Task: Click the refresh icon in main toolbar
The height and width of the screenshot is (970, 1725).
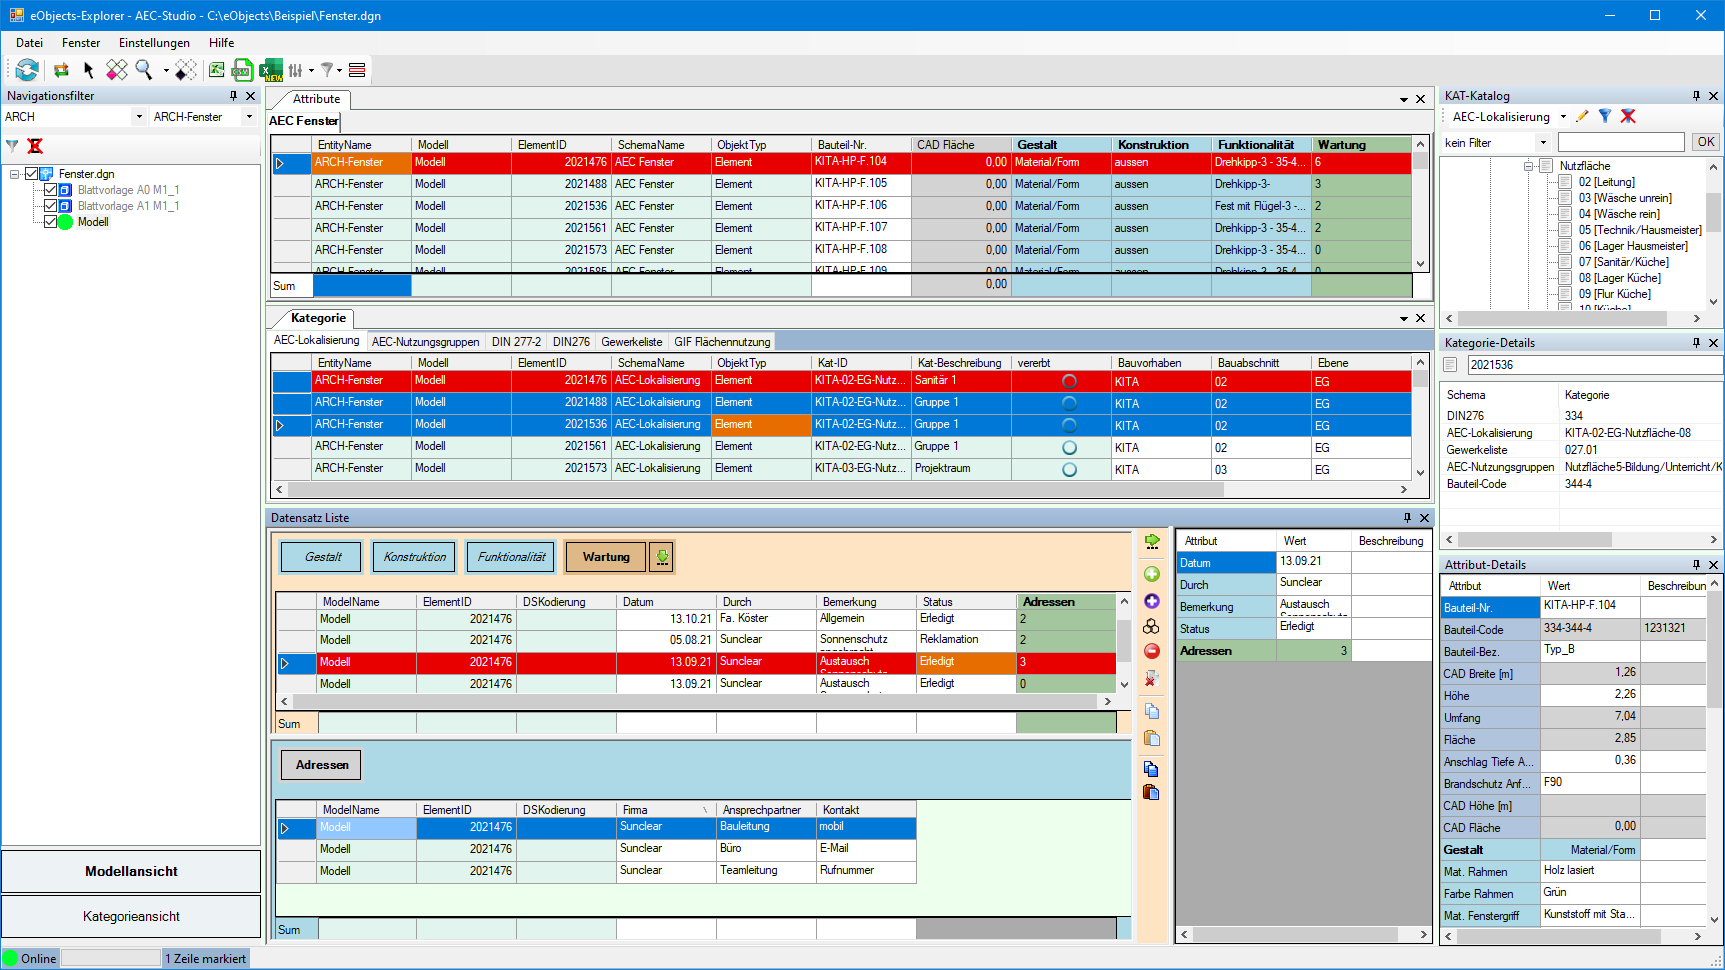Action: (x=27, y=70)
